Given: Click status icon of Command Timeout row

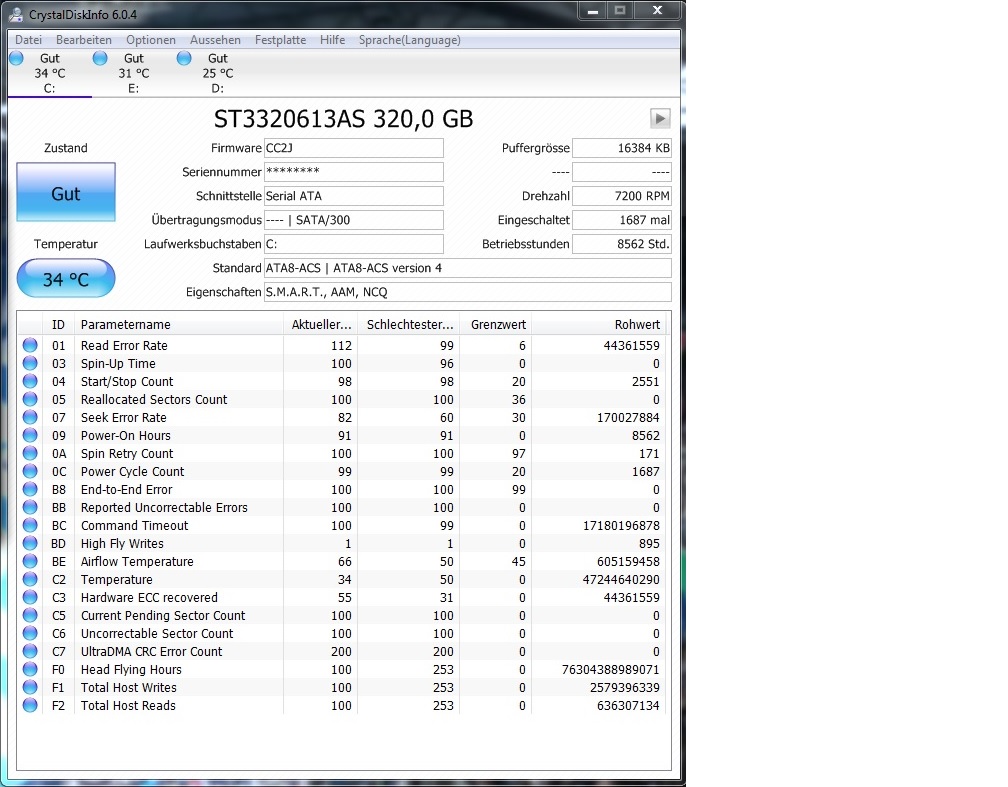Looking at the screenshot, I should click(30, 525).
